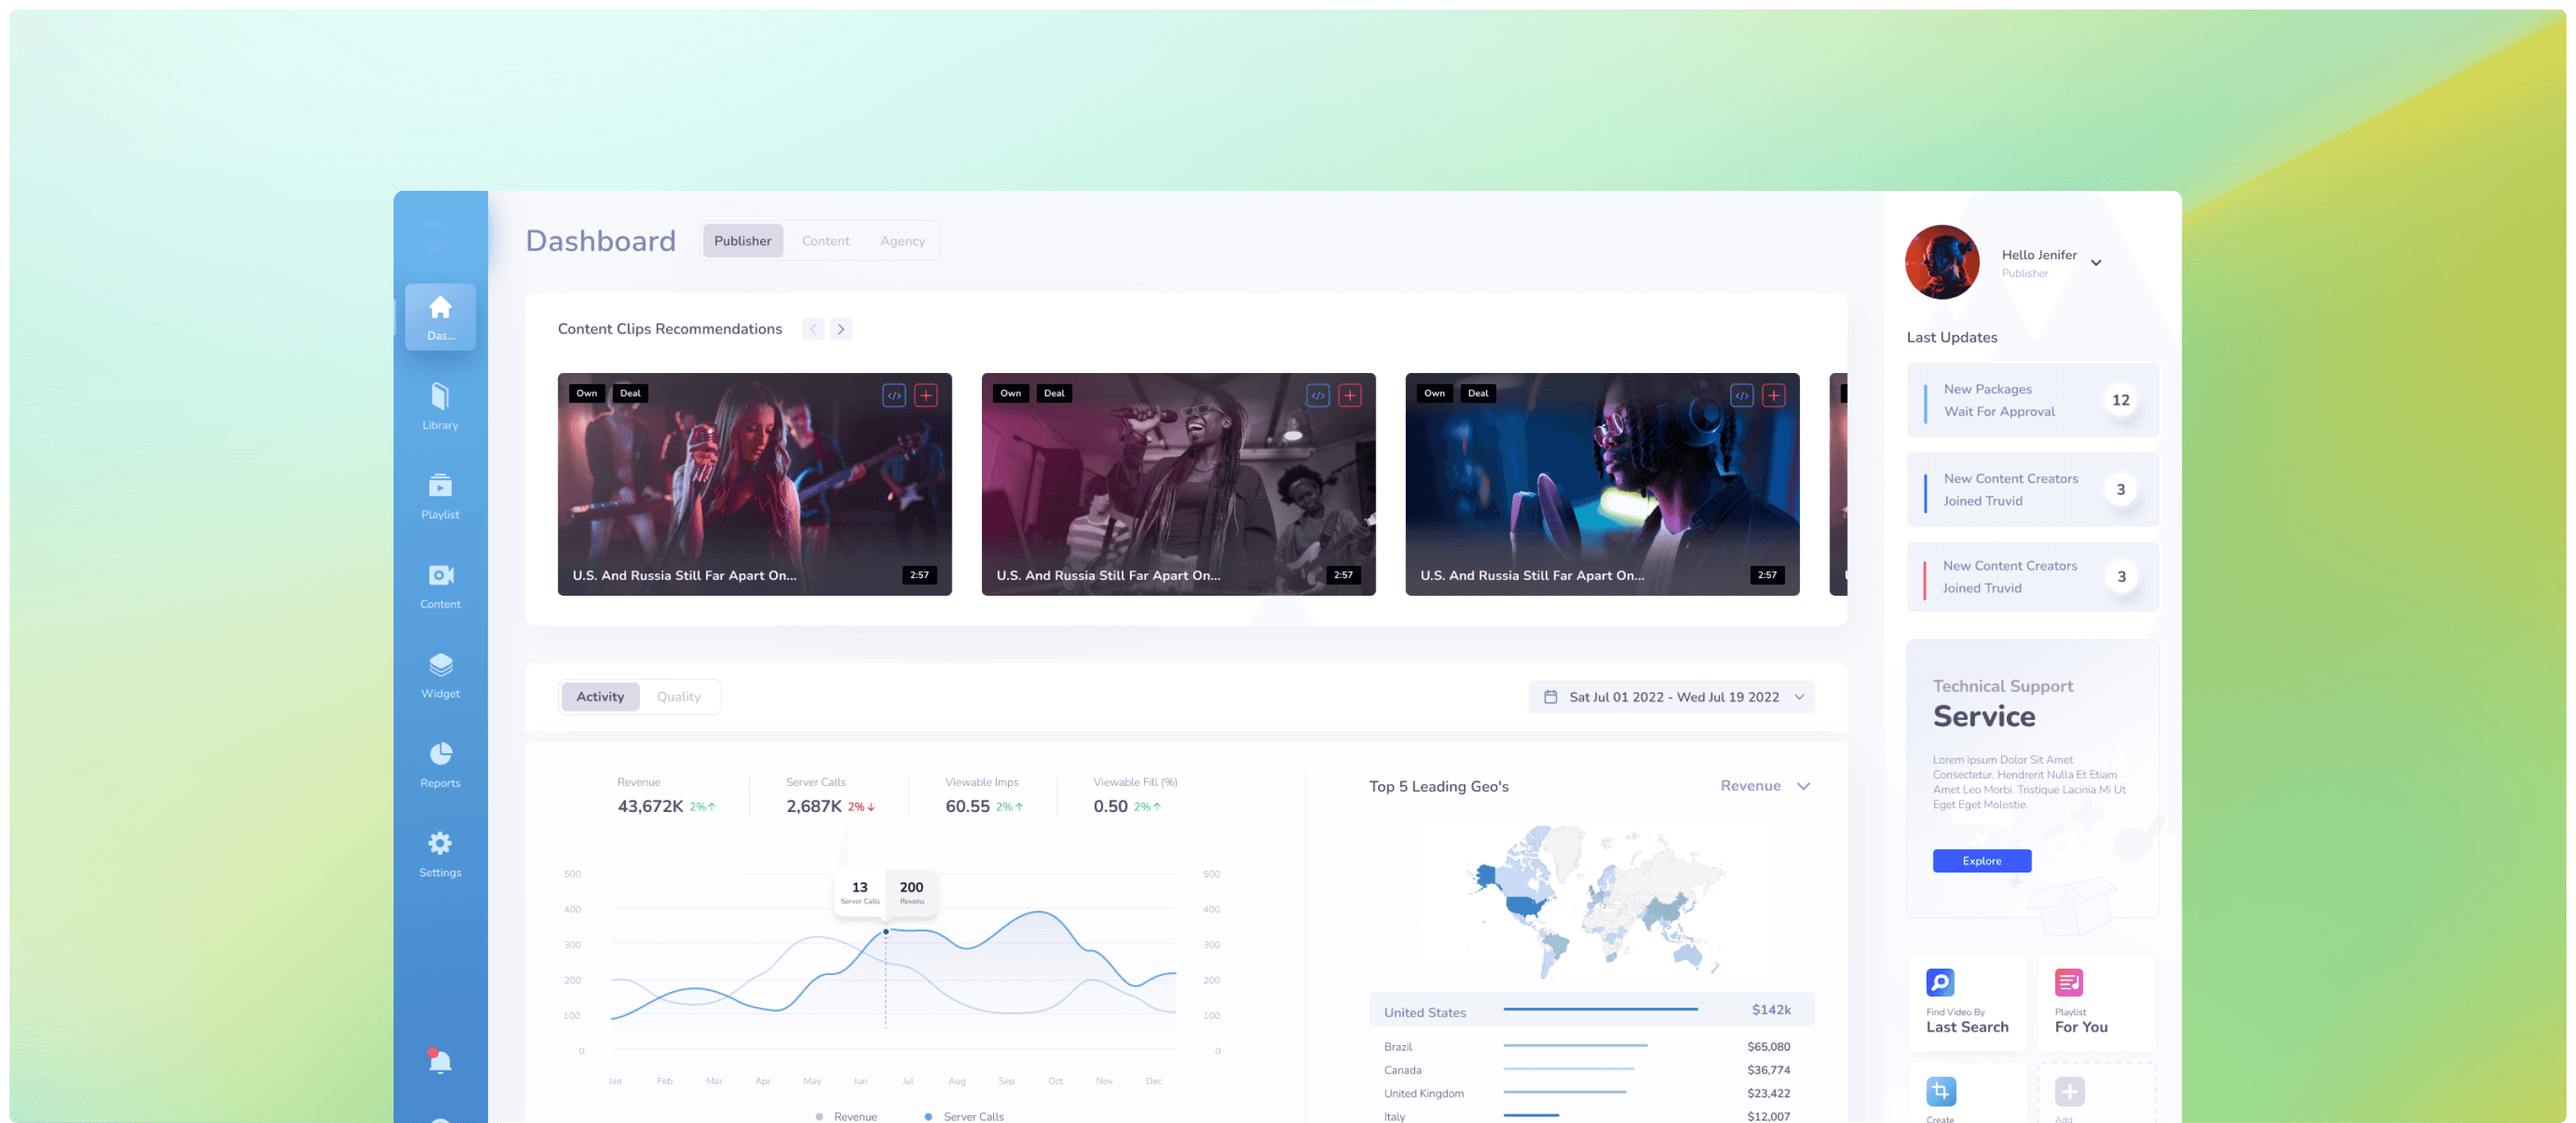Select the Activity view toggle
Viewport: 2576px width, 1123px height.
pyautogui.click(x=600, y=697)
